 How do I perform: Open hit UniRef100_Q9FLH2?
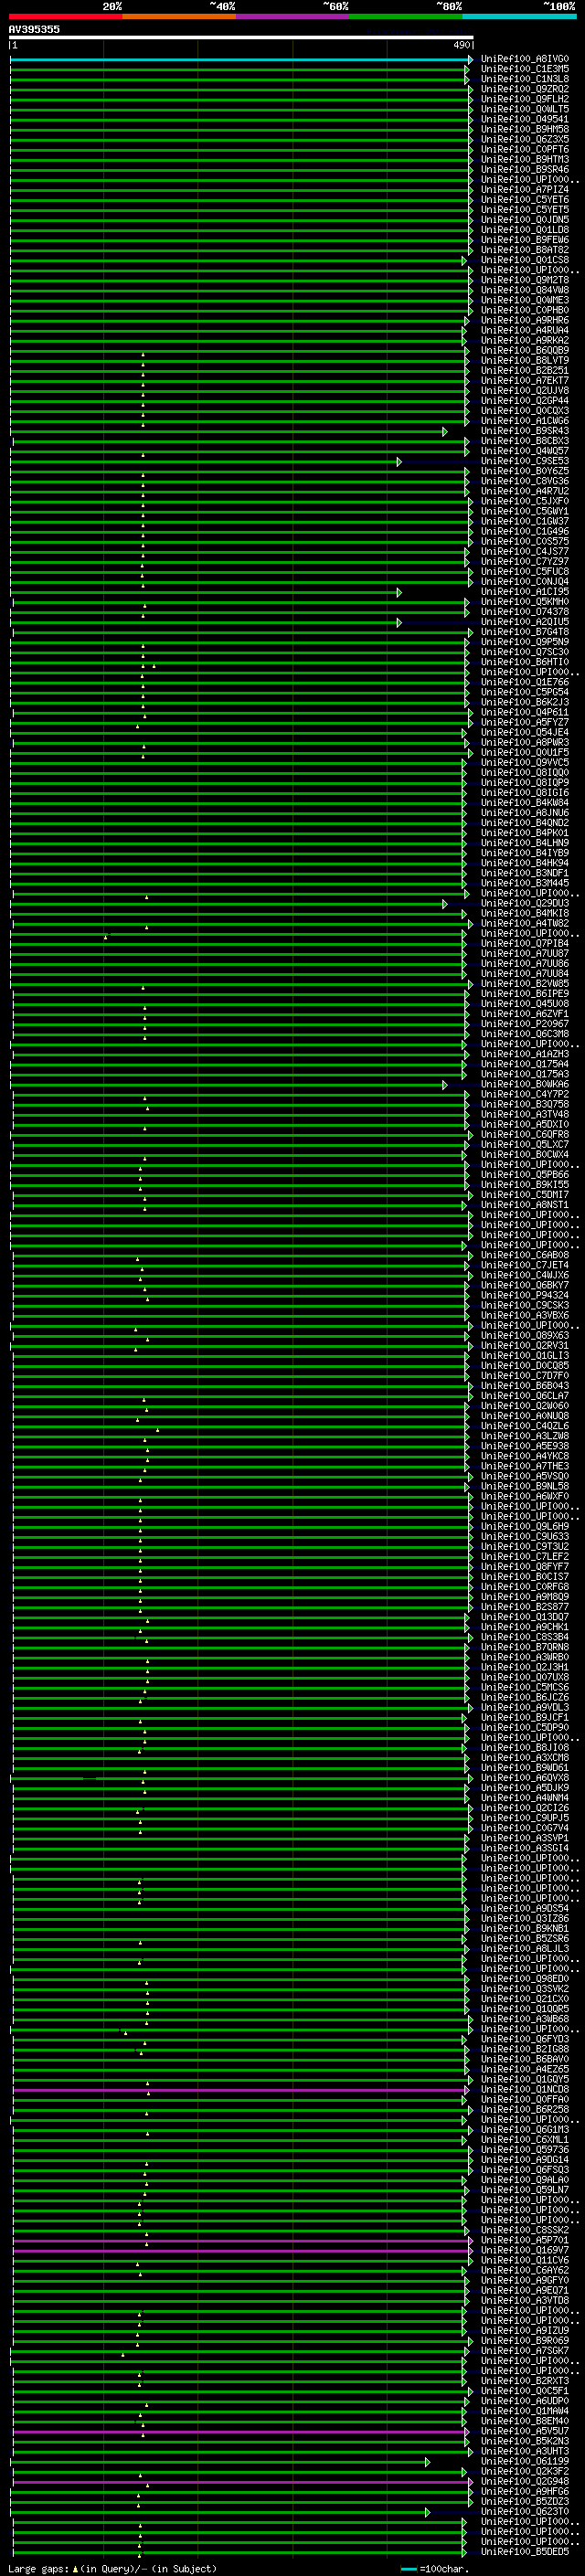point(525,99)
